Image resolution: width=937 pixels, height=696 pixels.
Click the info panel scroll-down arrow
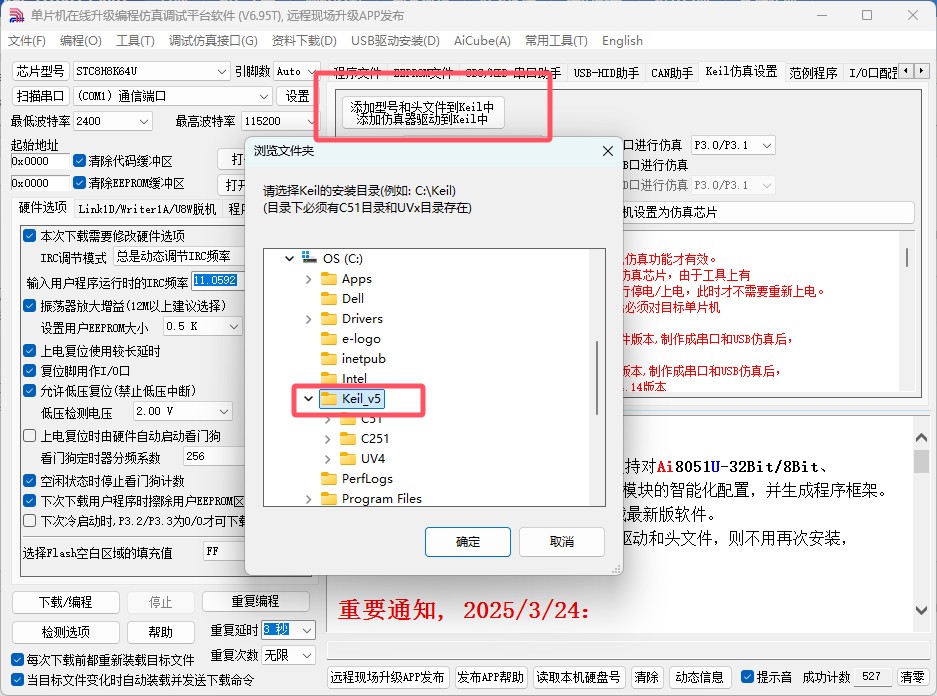click(x=921, y=611)
